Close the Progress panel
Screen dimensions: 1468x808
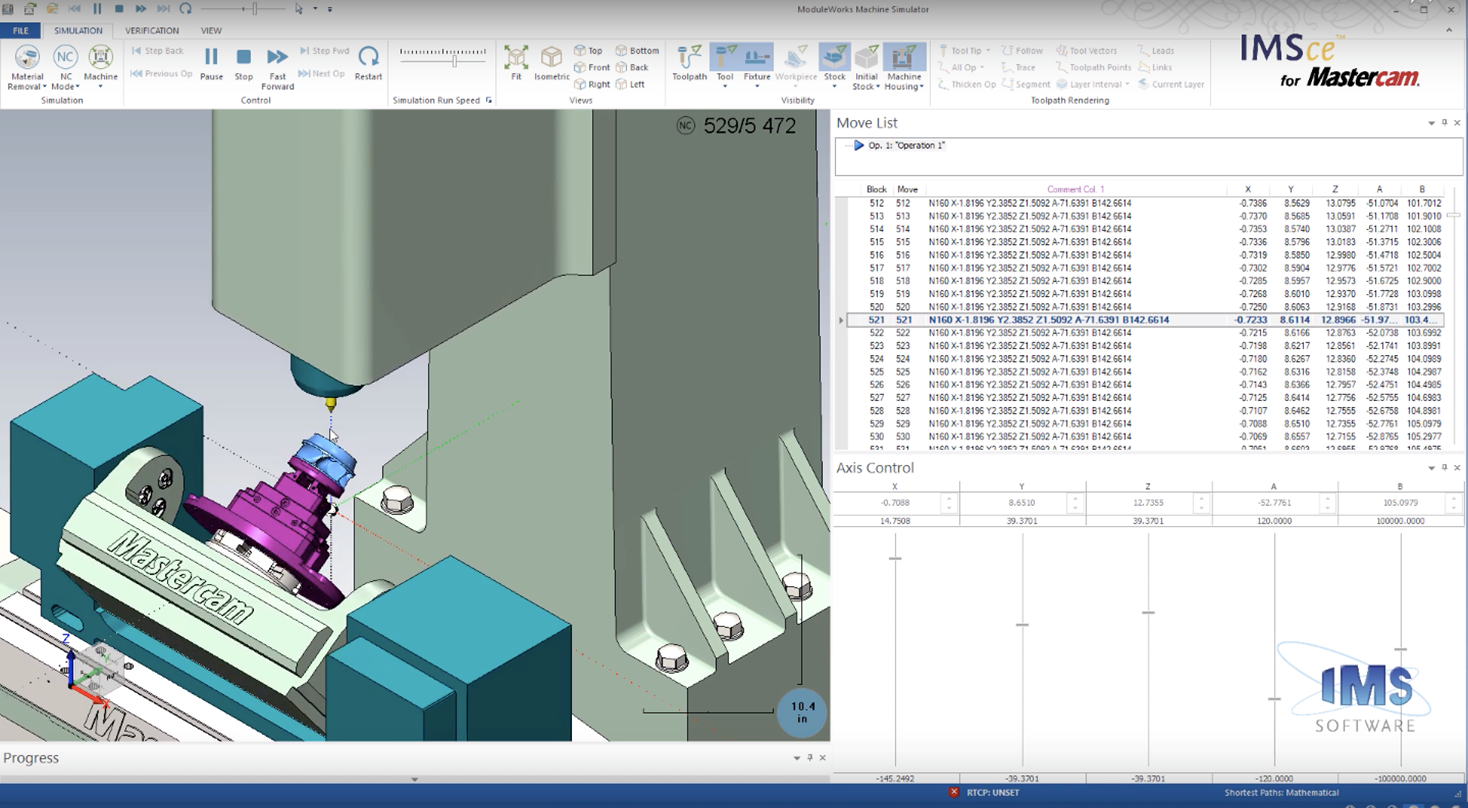point(823,758)
